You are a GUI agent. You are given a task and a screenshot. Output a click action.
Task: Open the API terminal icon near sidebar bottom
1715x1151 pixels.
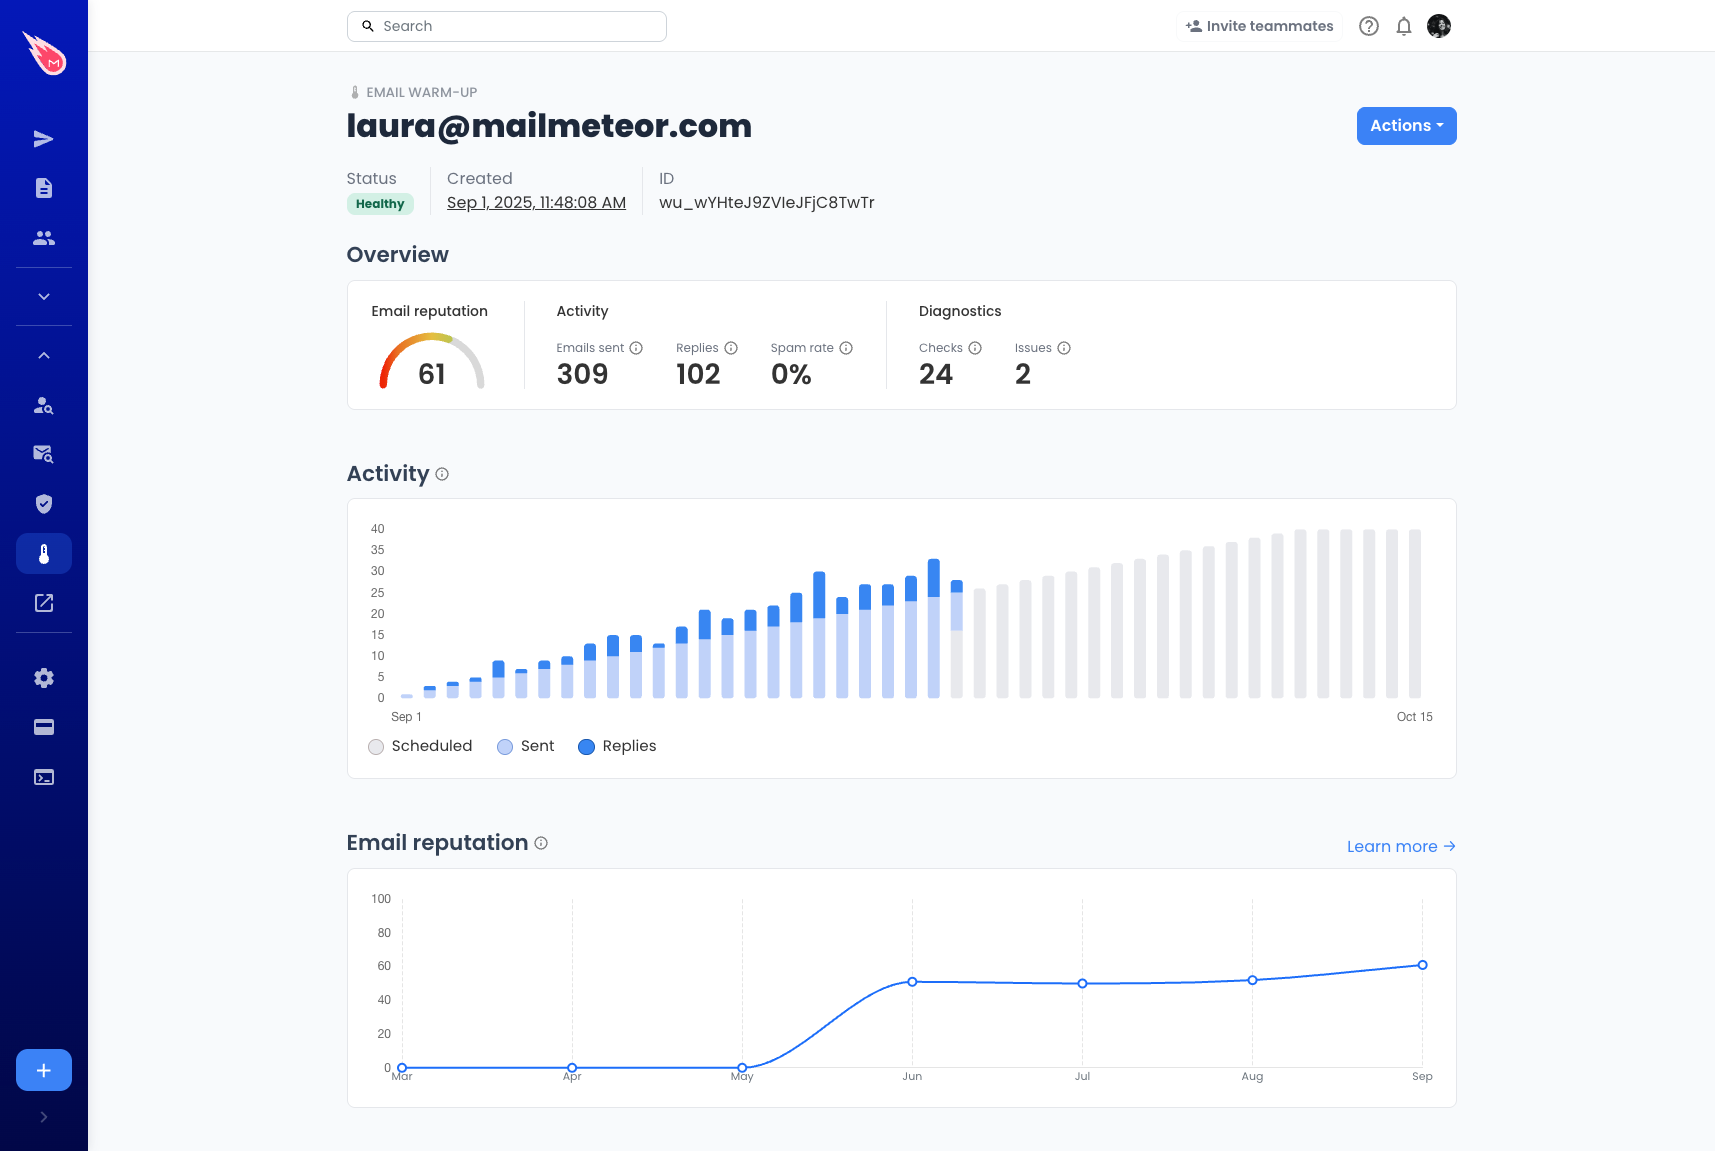[43, 776]
